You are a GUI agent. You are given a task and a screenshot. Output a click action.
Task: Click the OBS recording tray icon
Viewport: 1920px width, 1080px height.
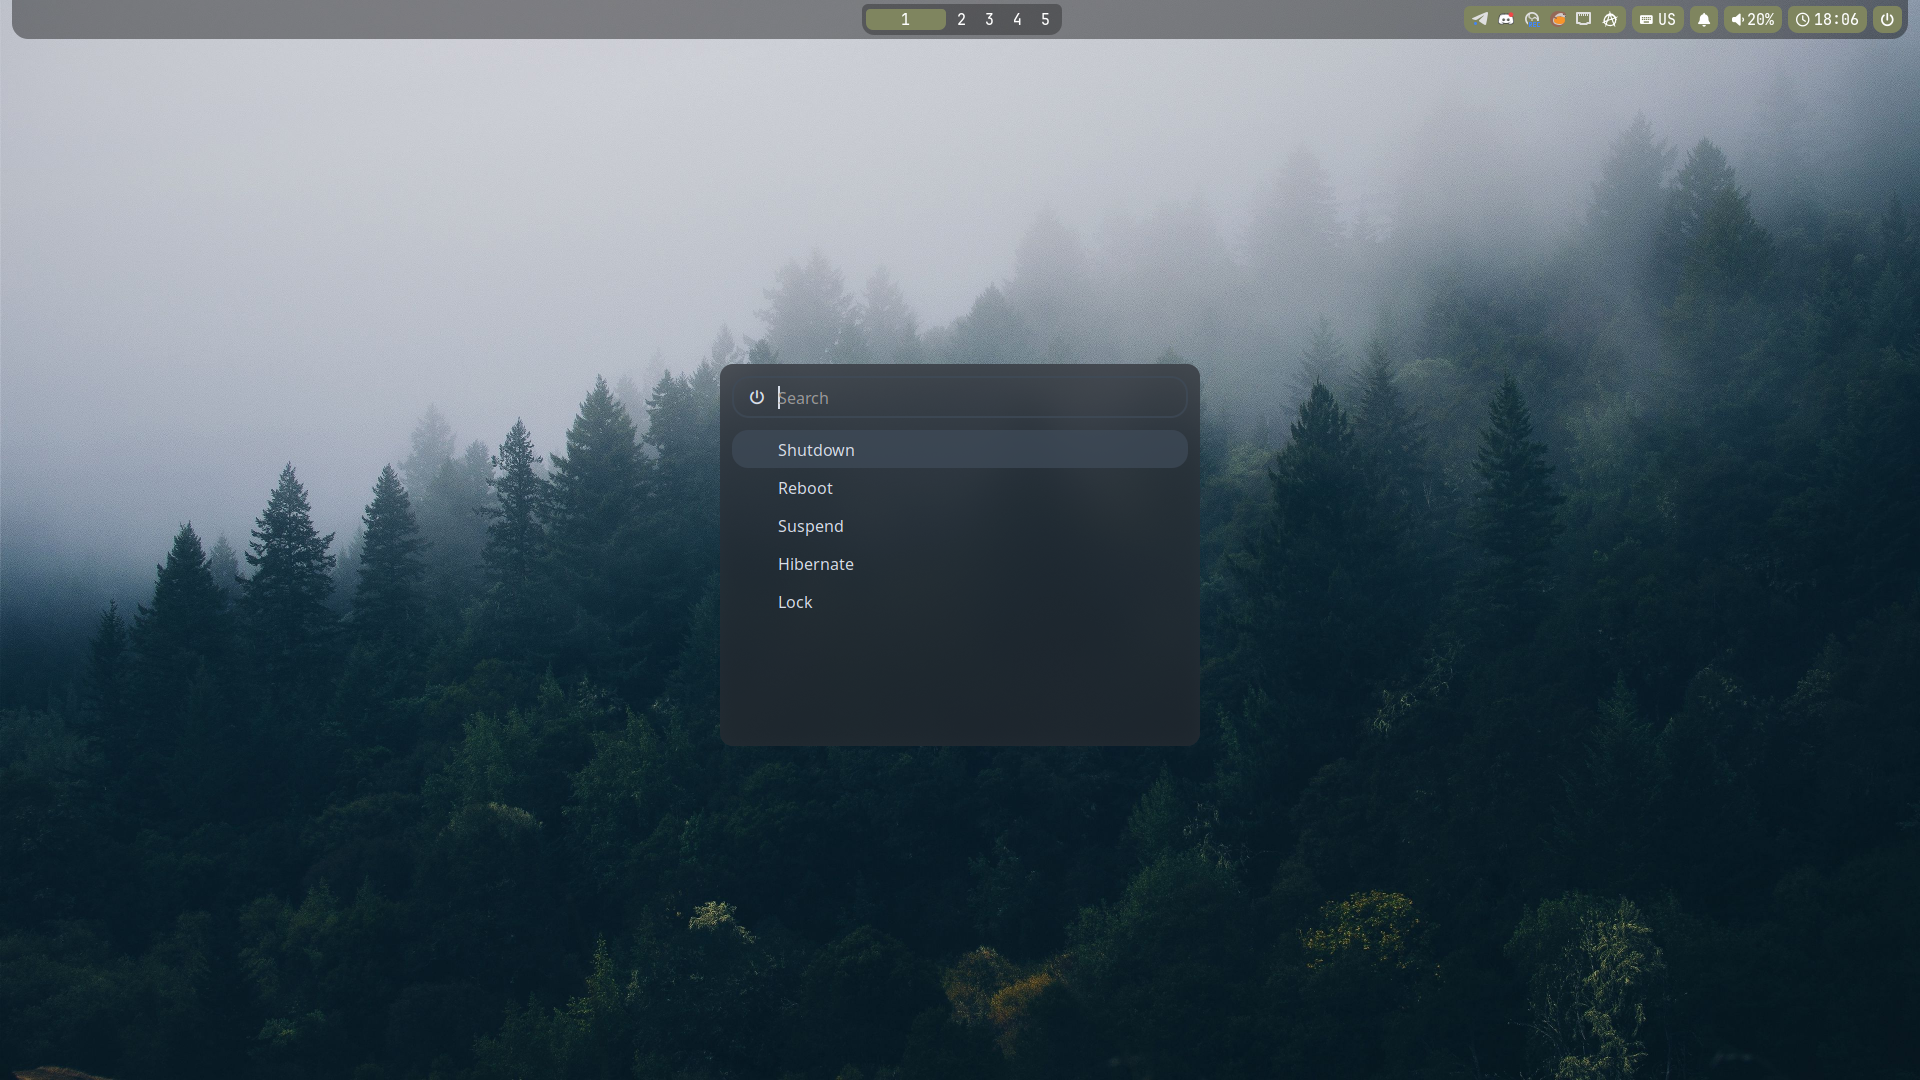point(1532,19)
